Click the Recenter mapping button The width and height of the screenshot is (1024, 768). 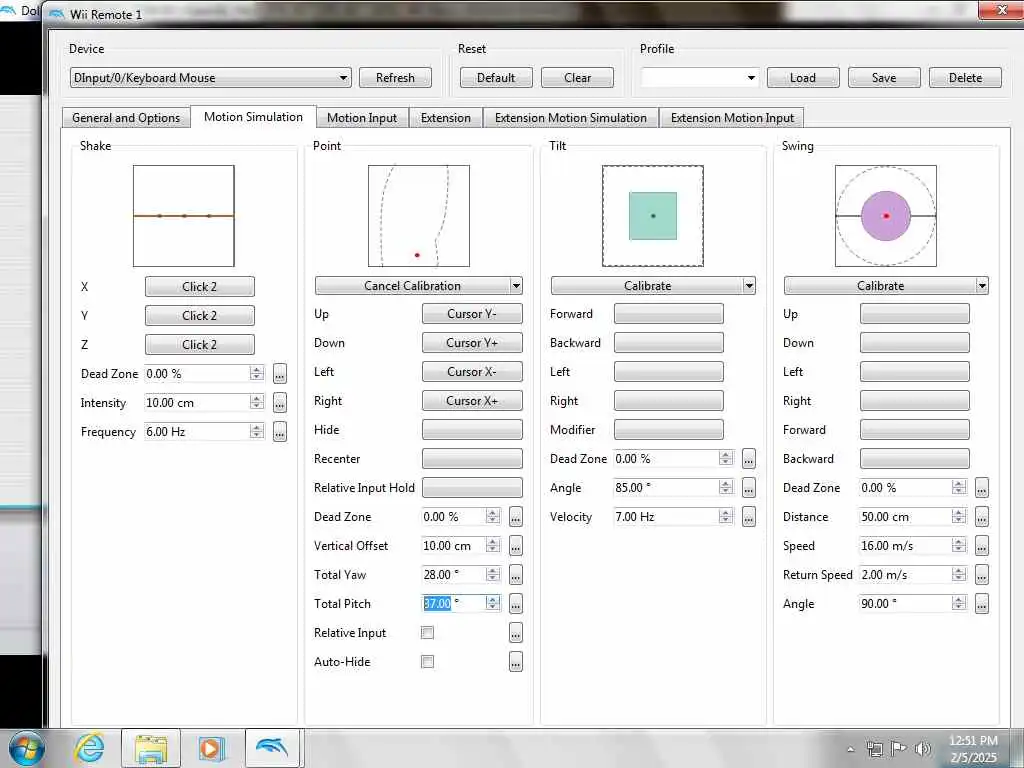(x=472, y=458)
